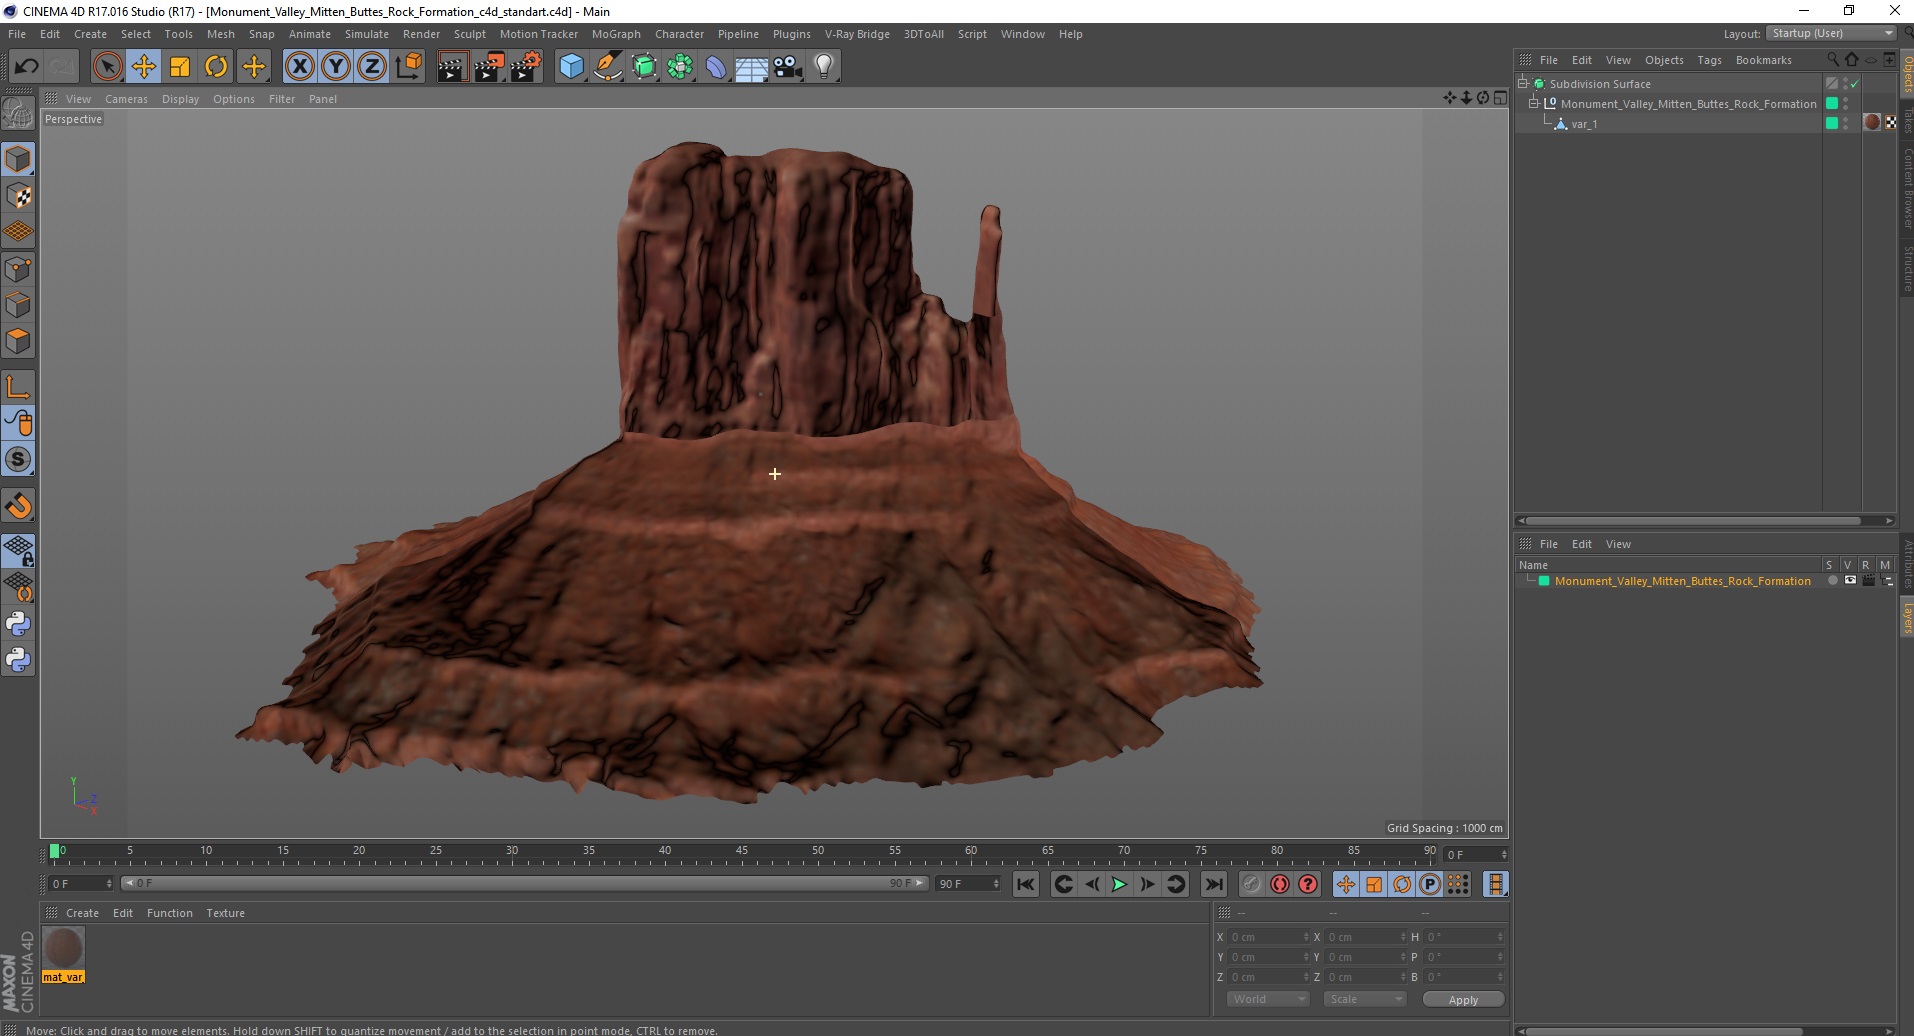Toggle Subdivision Surface enable checkmark
Viewport: 1914px width, 1036px height.
pos(1854,84)
